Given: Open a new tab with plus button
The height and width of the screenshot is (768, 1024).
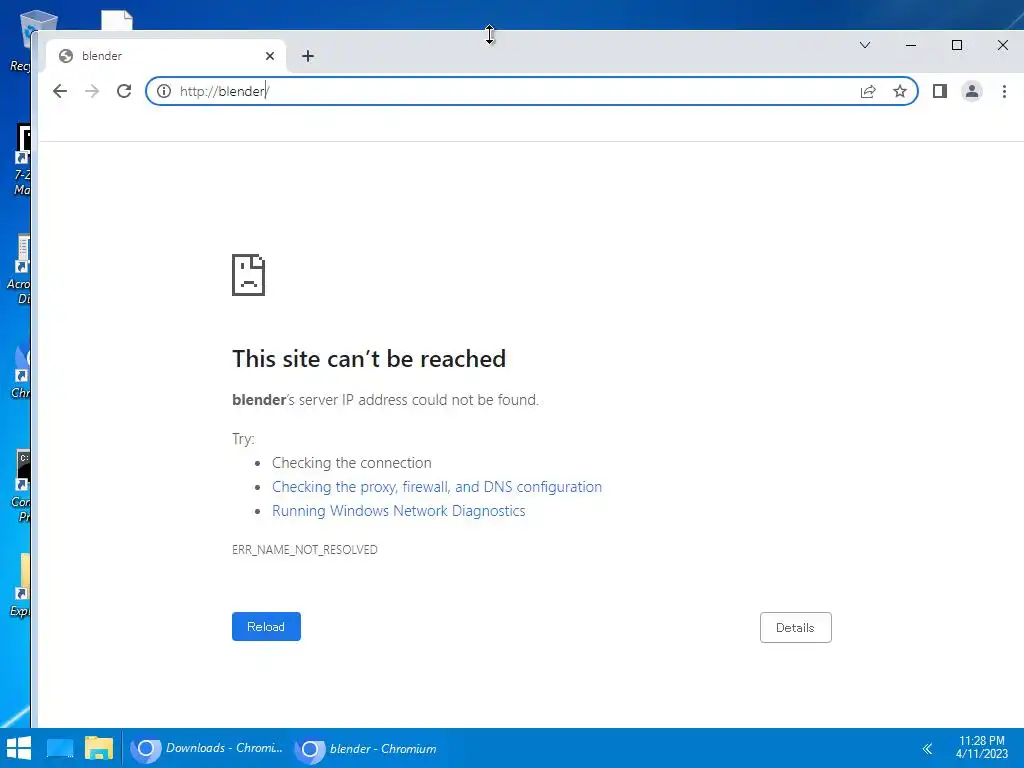Looking at the screenshot, I should point(308,56).
